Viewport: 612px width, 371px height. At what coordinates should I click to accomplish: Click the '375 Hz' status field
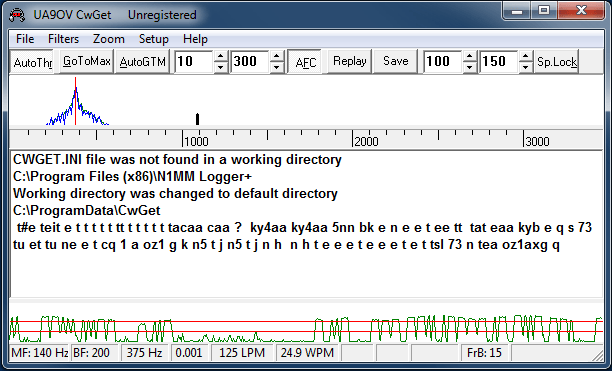144,353
